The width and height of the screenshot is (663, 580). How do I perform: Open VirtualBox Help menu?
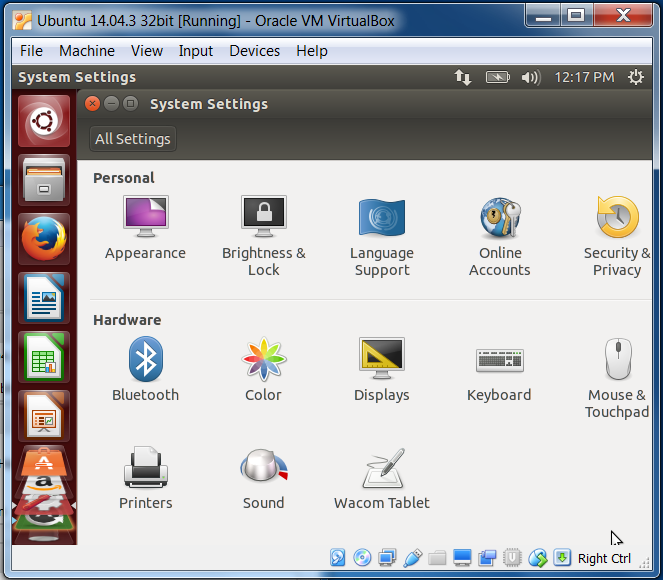click(312, 51)
